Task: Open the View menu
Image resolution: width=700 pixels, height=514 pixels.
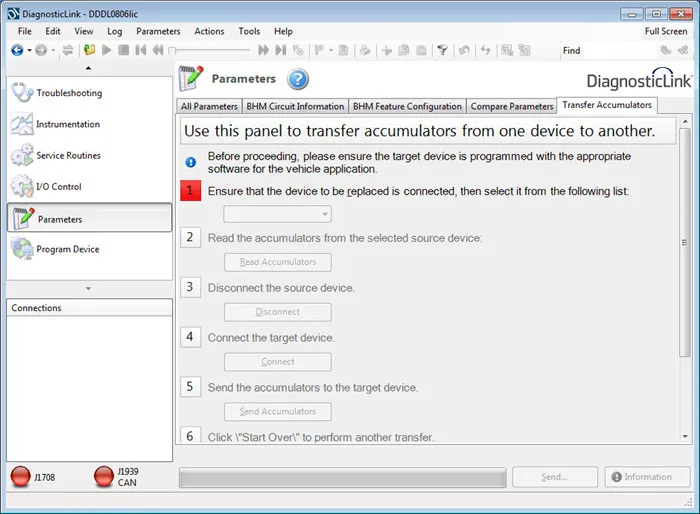Action: pyautogui.click(x=83, y=31)
